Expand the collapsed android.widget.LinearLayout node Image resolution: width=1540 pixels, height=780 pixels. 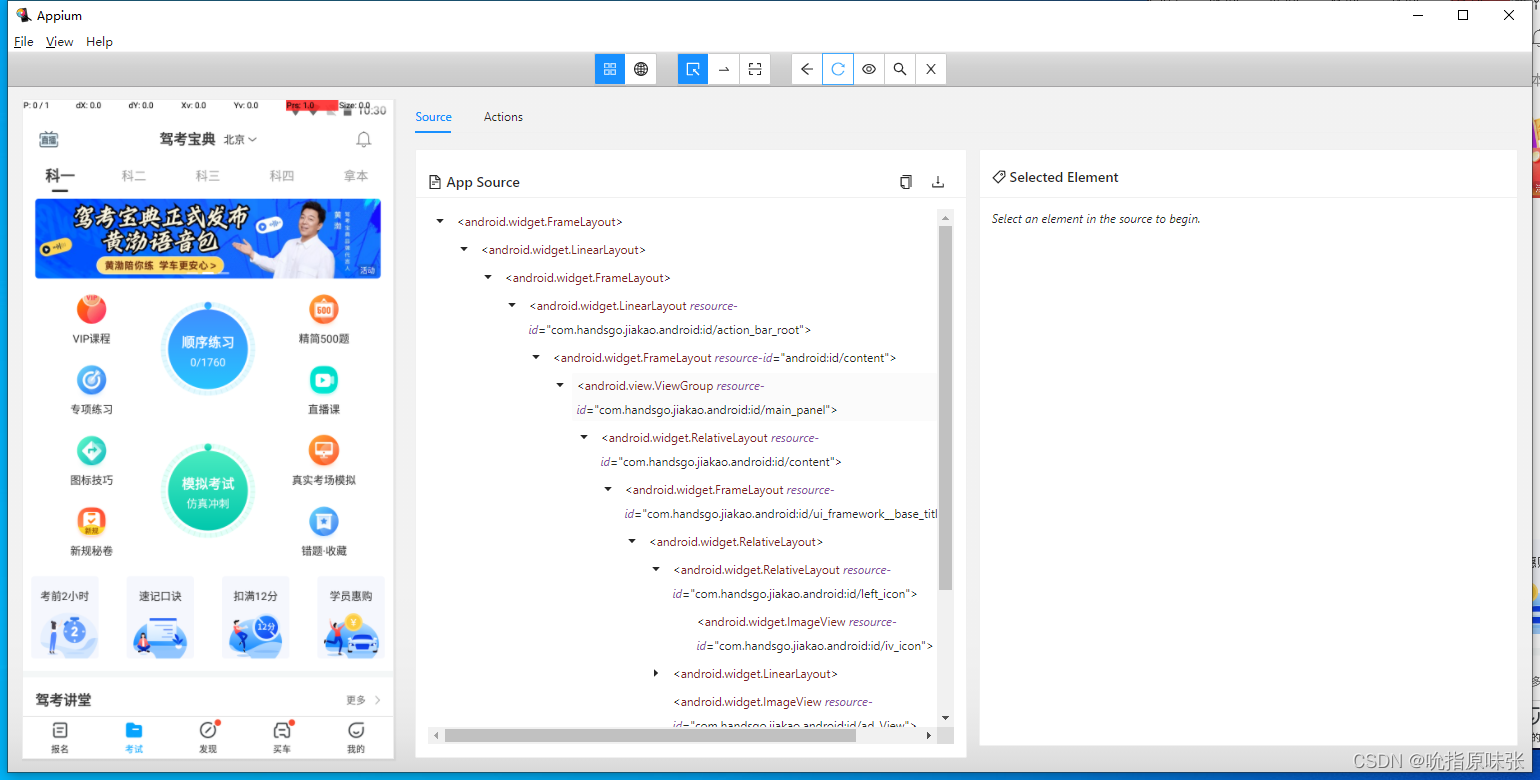coord(656,673)
